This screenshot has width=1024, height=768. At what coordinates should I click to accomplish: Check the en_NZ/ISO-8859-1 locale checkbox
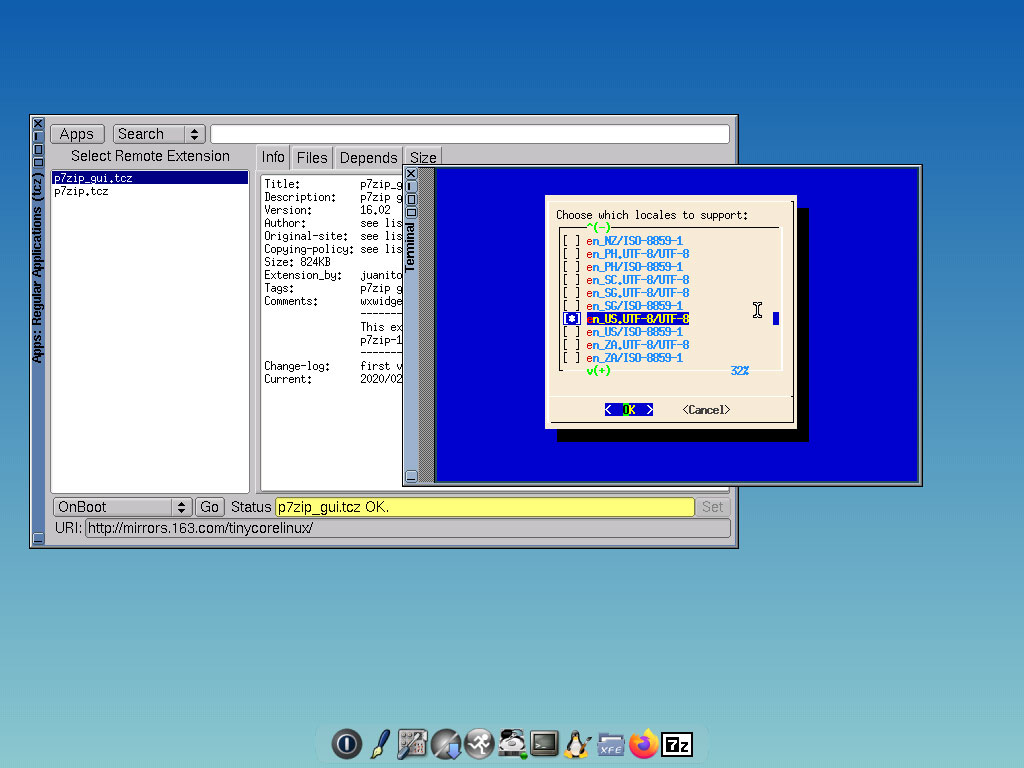[x=571, y=240]
